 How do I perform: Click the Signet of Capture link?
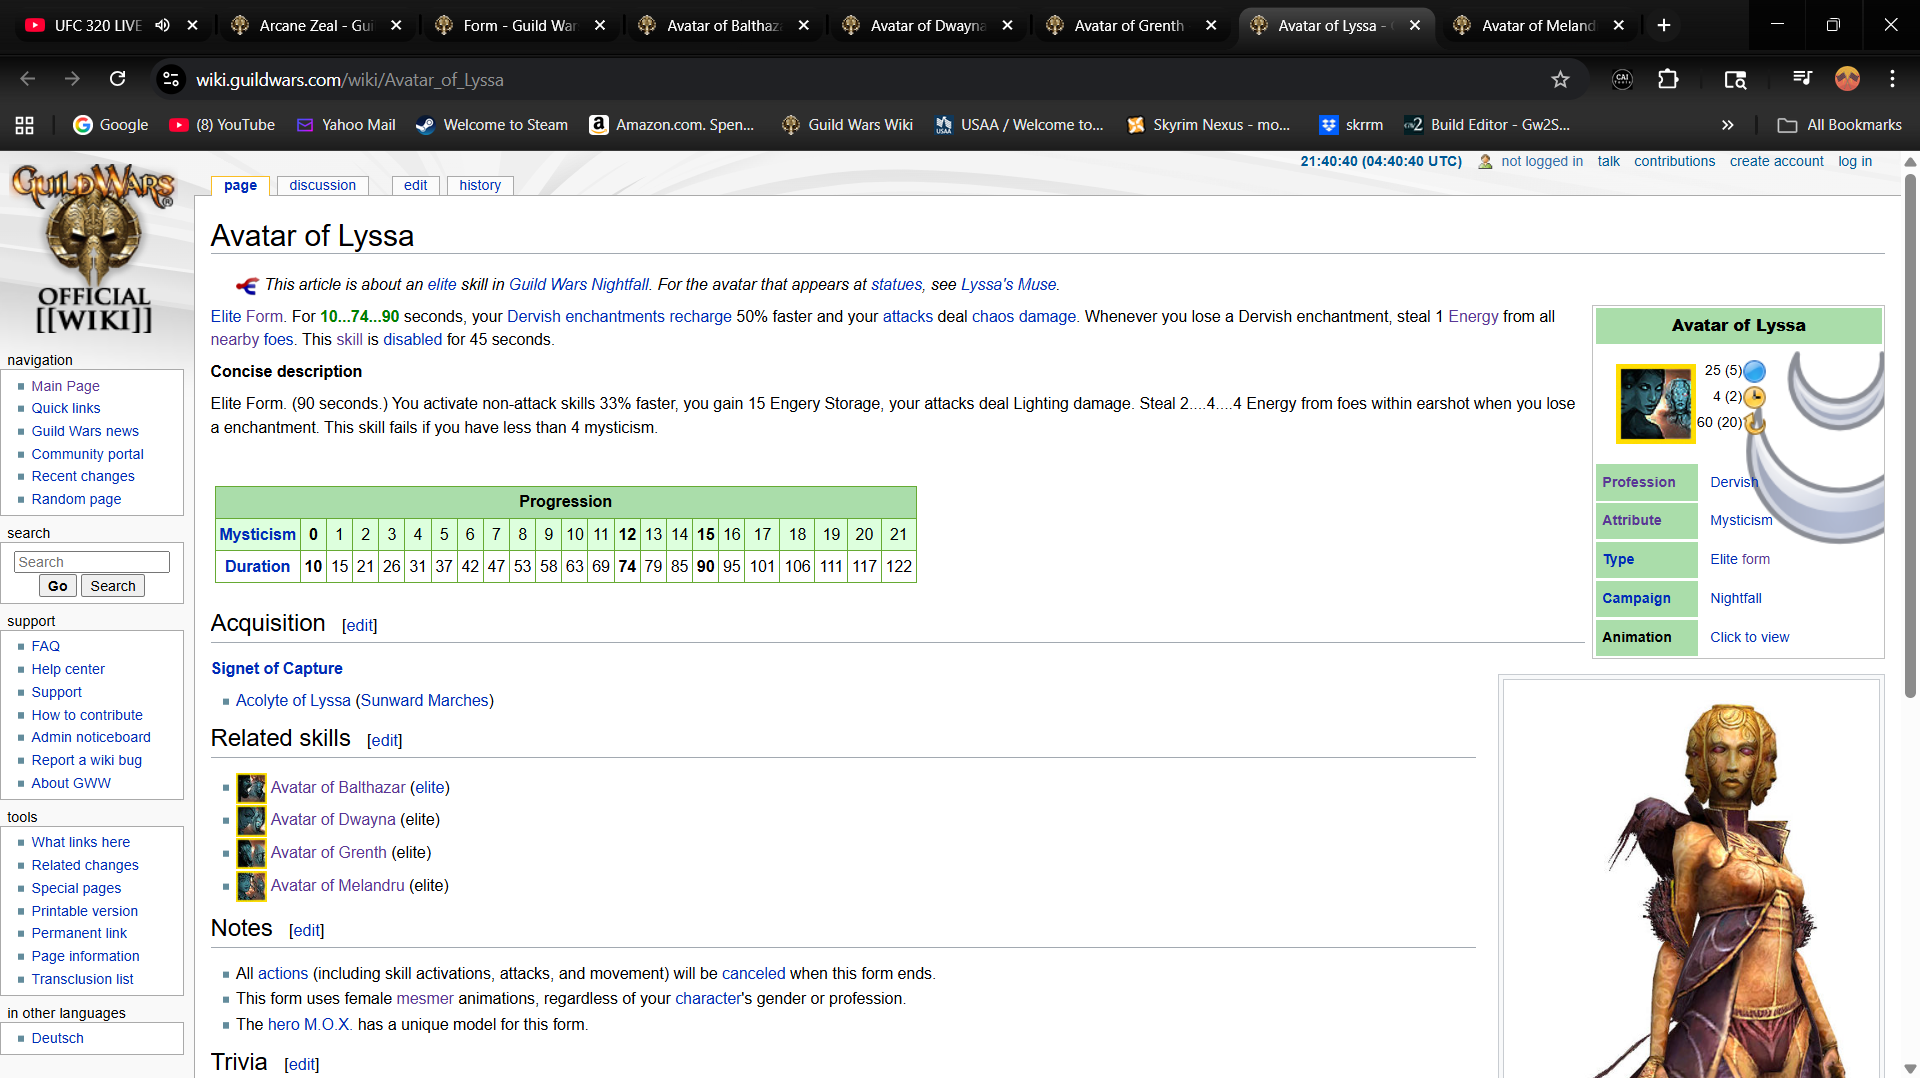click(277, 668)
